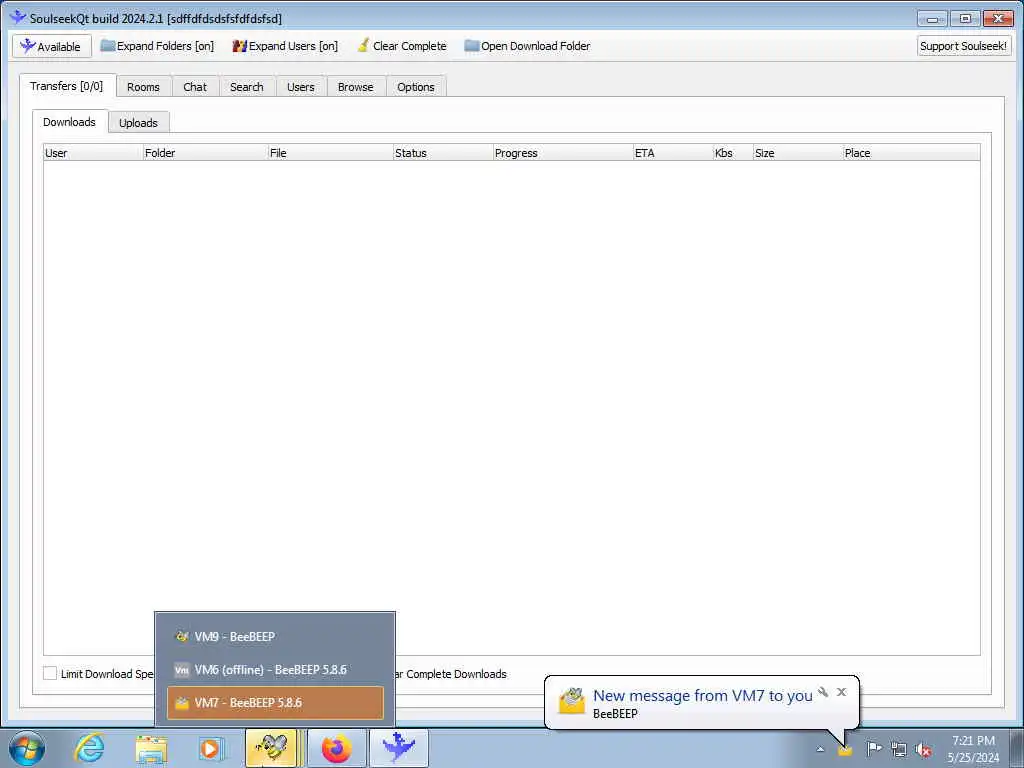1024x768 pixels.
Task: Click the muted volume tray icon
Action: 923,750
